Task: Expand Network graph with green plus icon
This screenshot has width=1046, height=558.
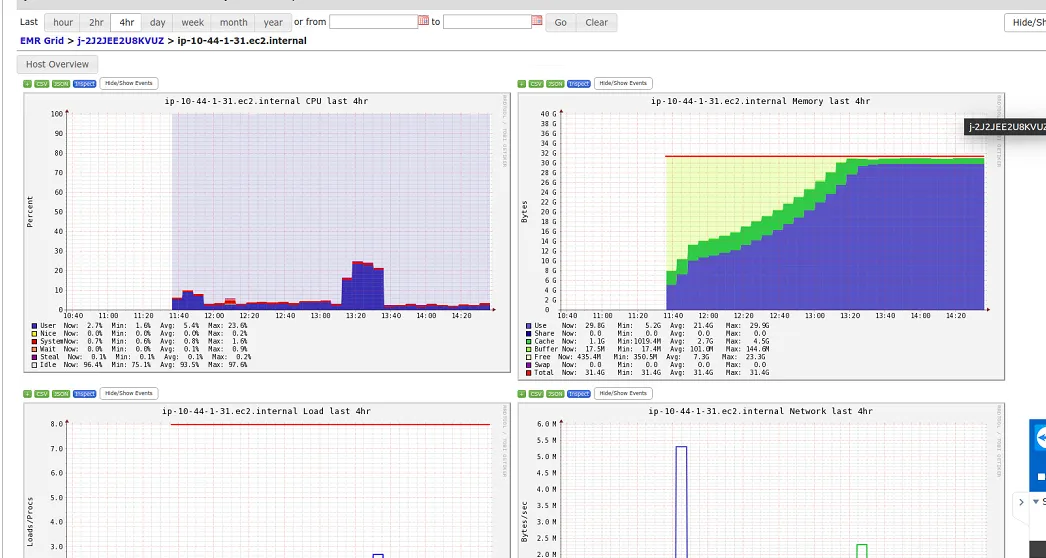Action: 522,394
